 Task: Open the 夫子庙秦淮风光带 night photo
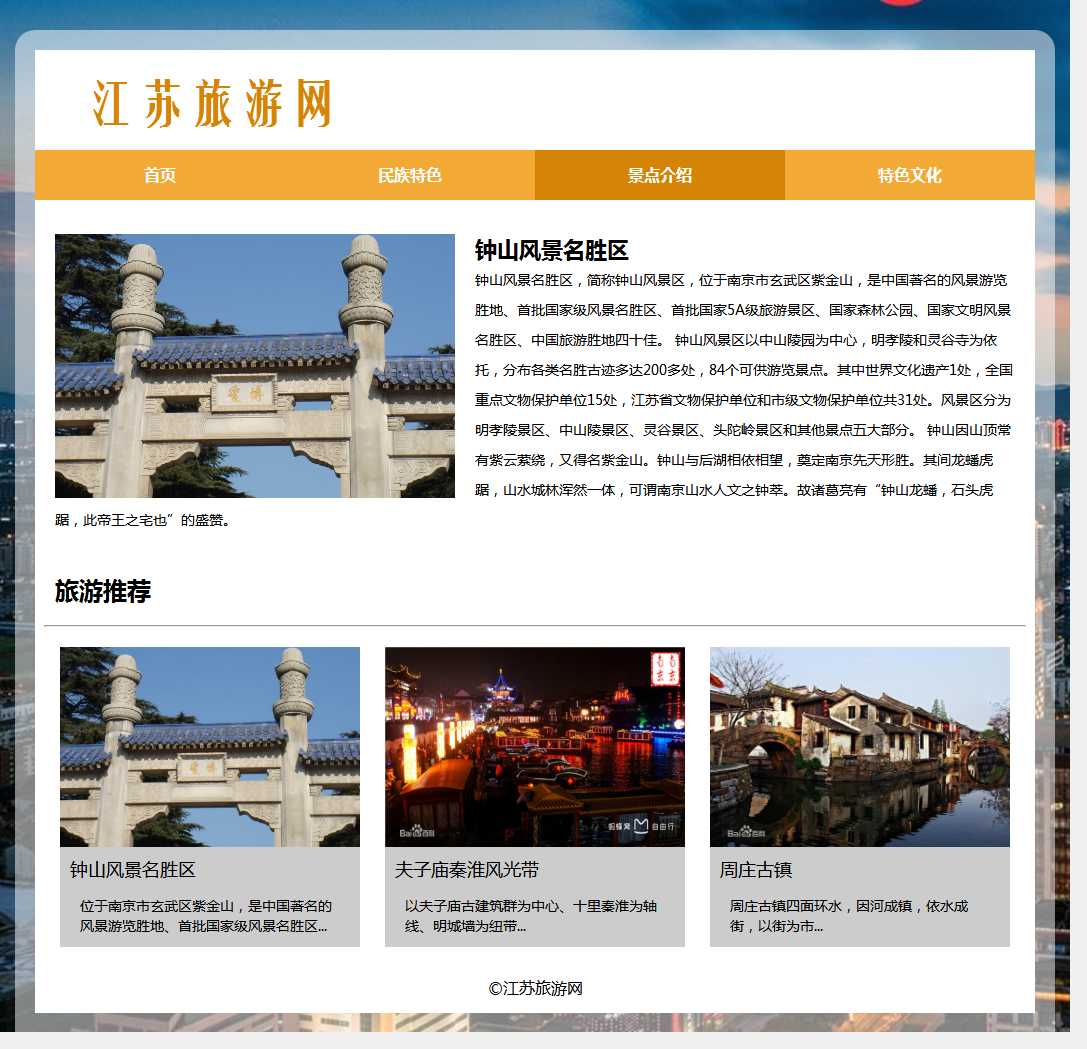(x=535, y=746)
